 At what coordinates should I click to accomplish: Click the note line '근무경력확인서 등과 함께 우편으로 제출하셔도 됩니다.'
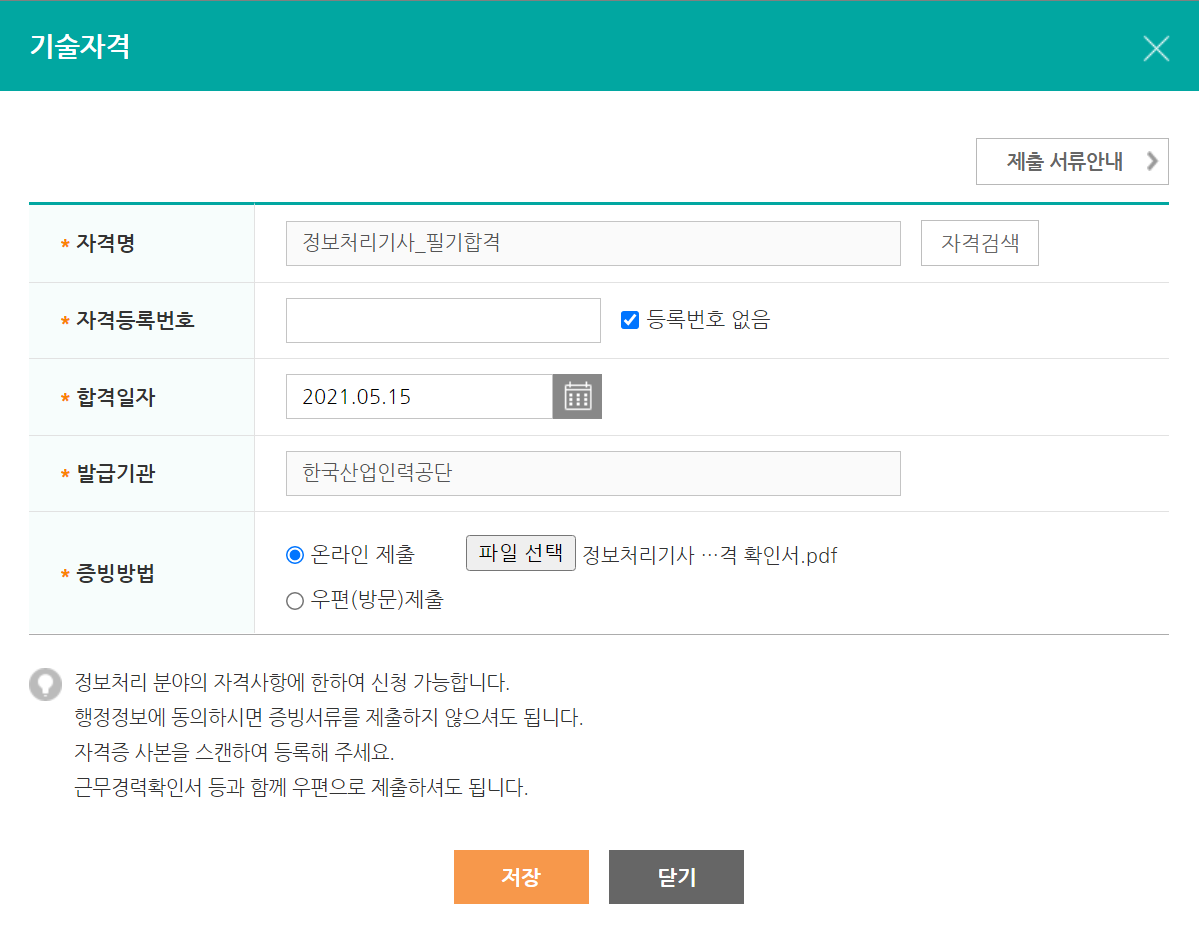(301, 787)
